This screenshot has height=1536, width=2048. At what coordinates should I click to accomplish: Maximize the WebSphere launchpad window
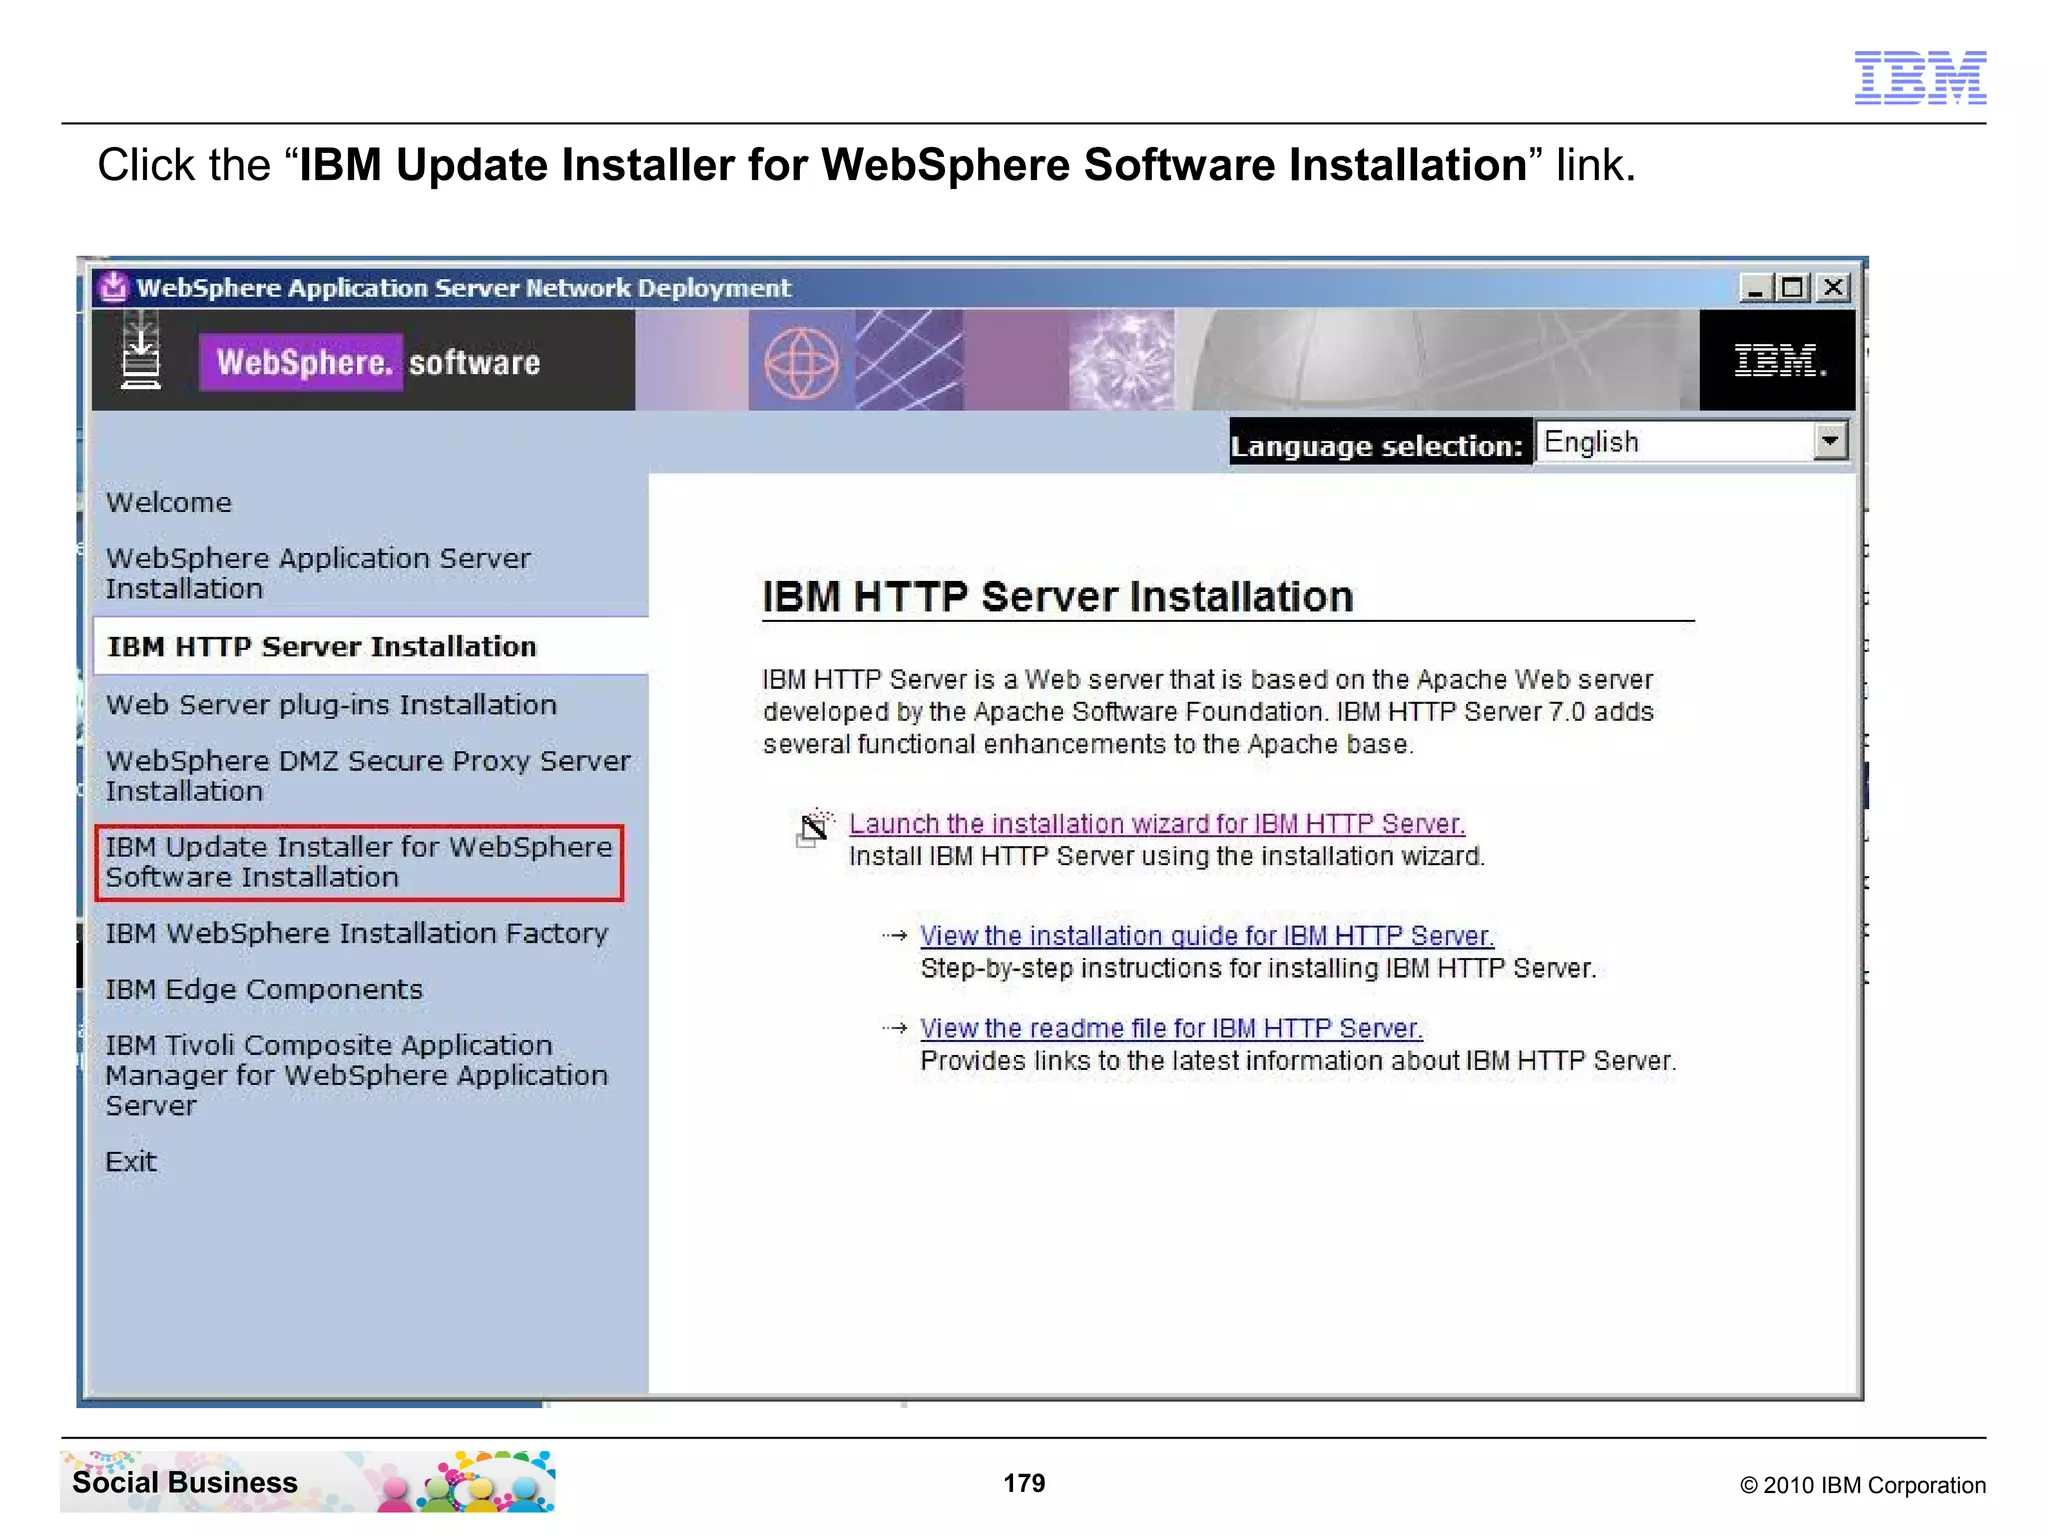[1792, 288]
